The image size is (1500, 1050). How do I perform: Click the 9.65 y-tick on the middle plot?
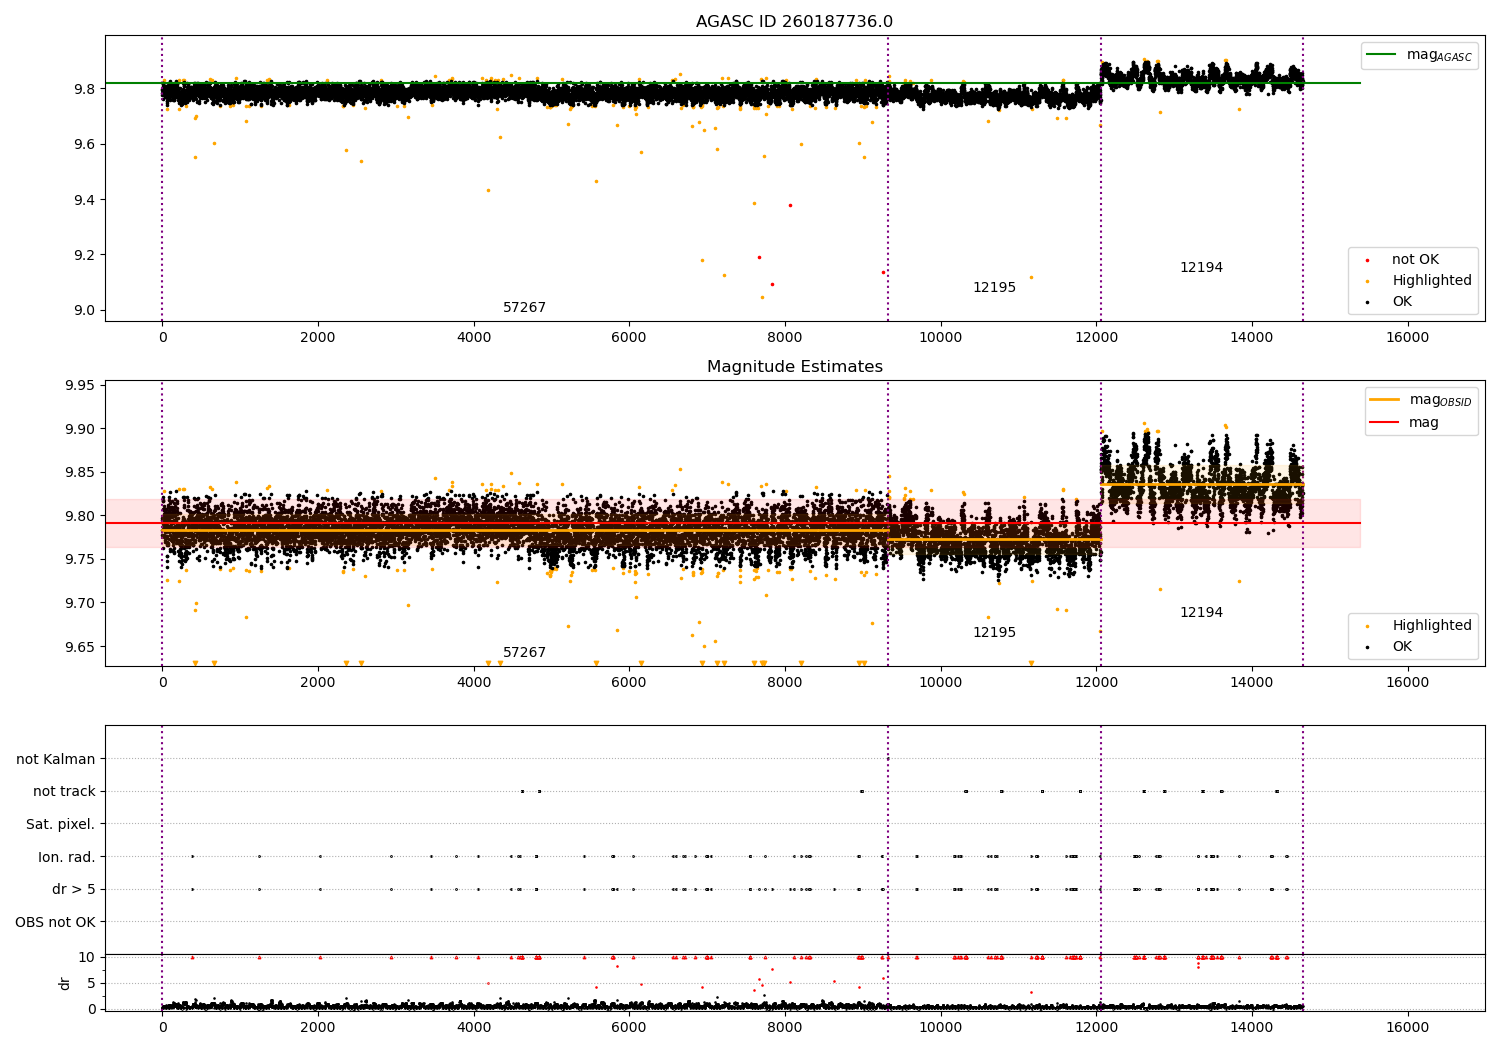tap(81, 647)
